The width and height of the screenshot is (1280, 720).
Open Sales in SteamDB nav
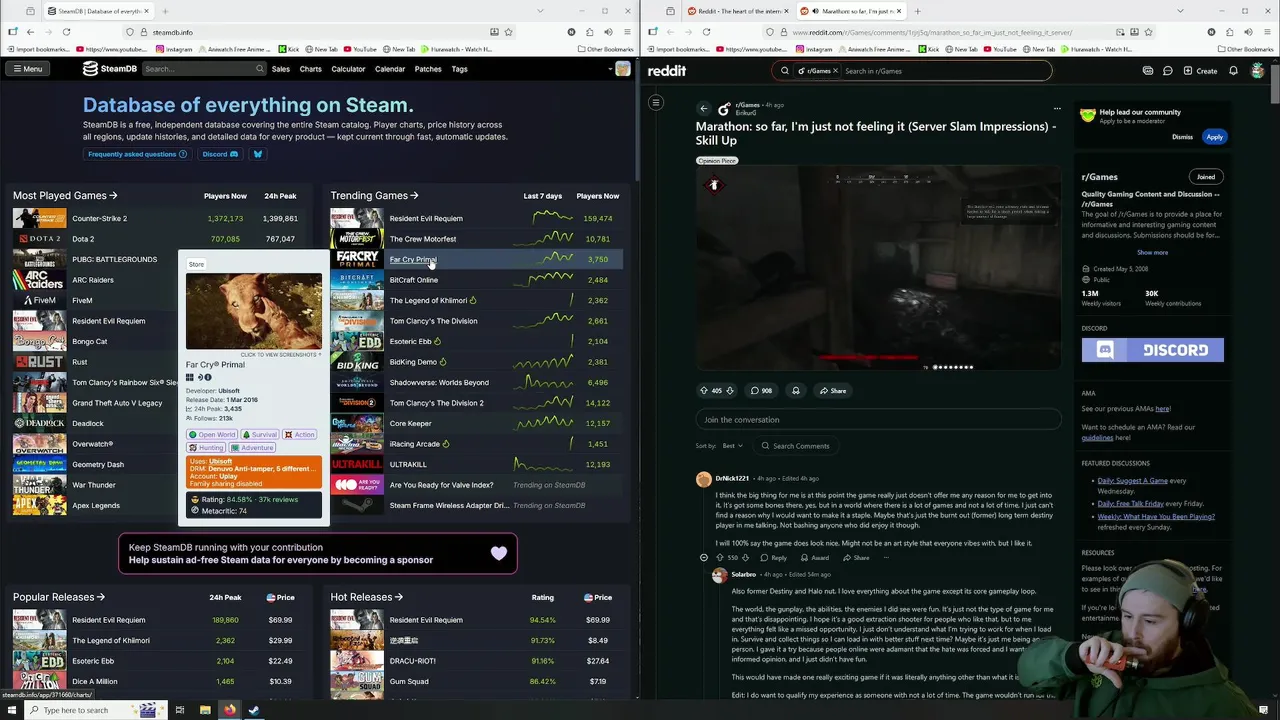281,69
